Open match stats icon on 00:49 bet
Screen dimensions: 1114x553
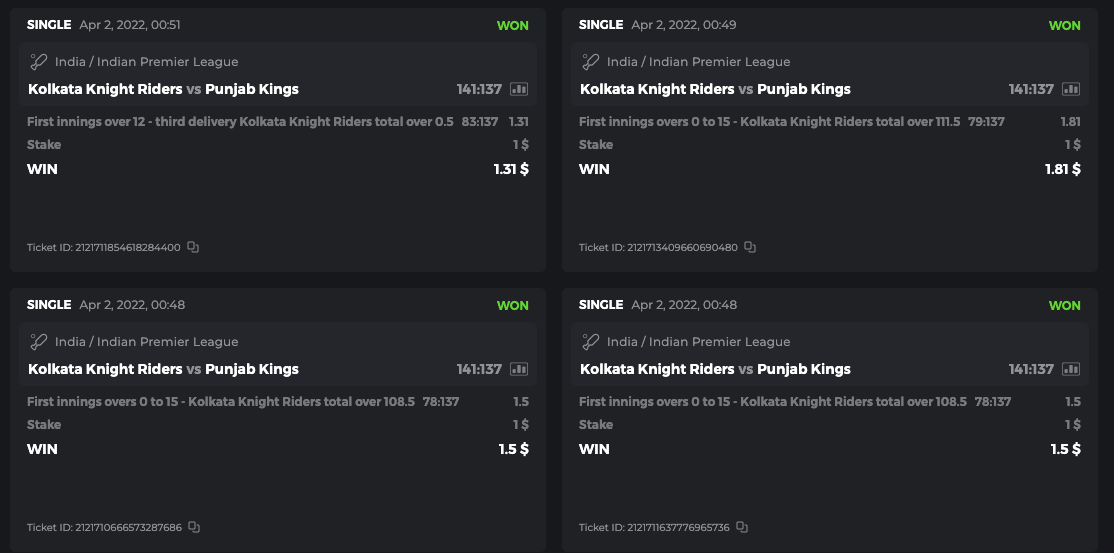[1071, 89]
